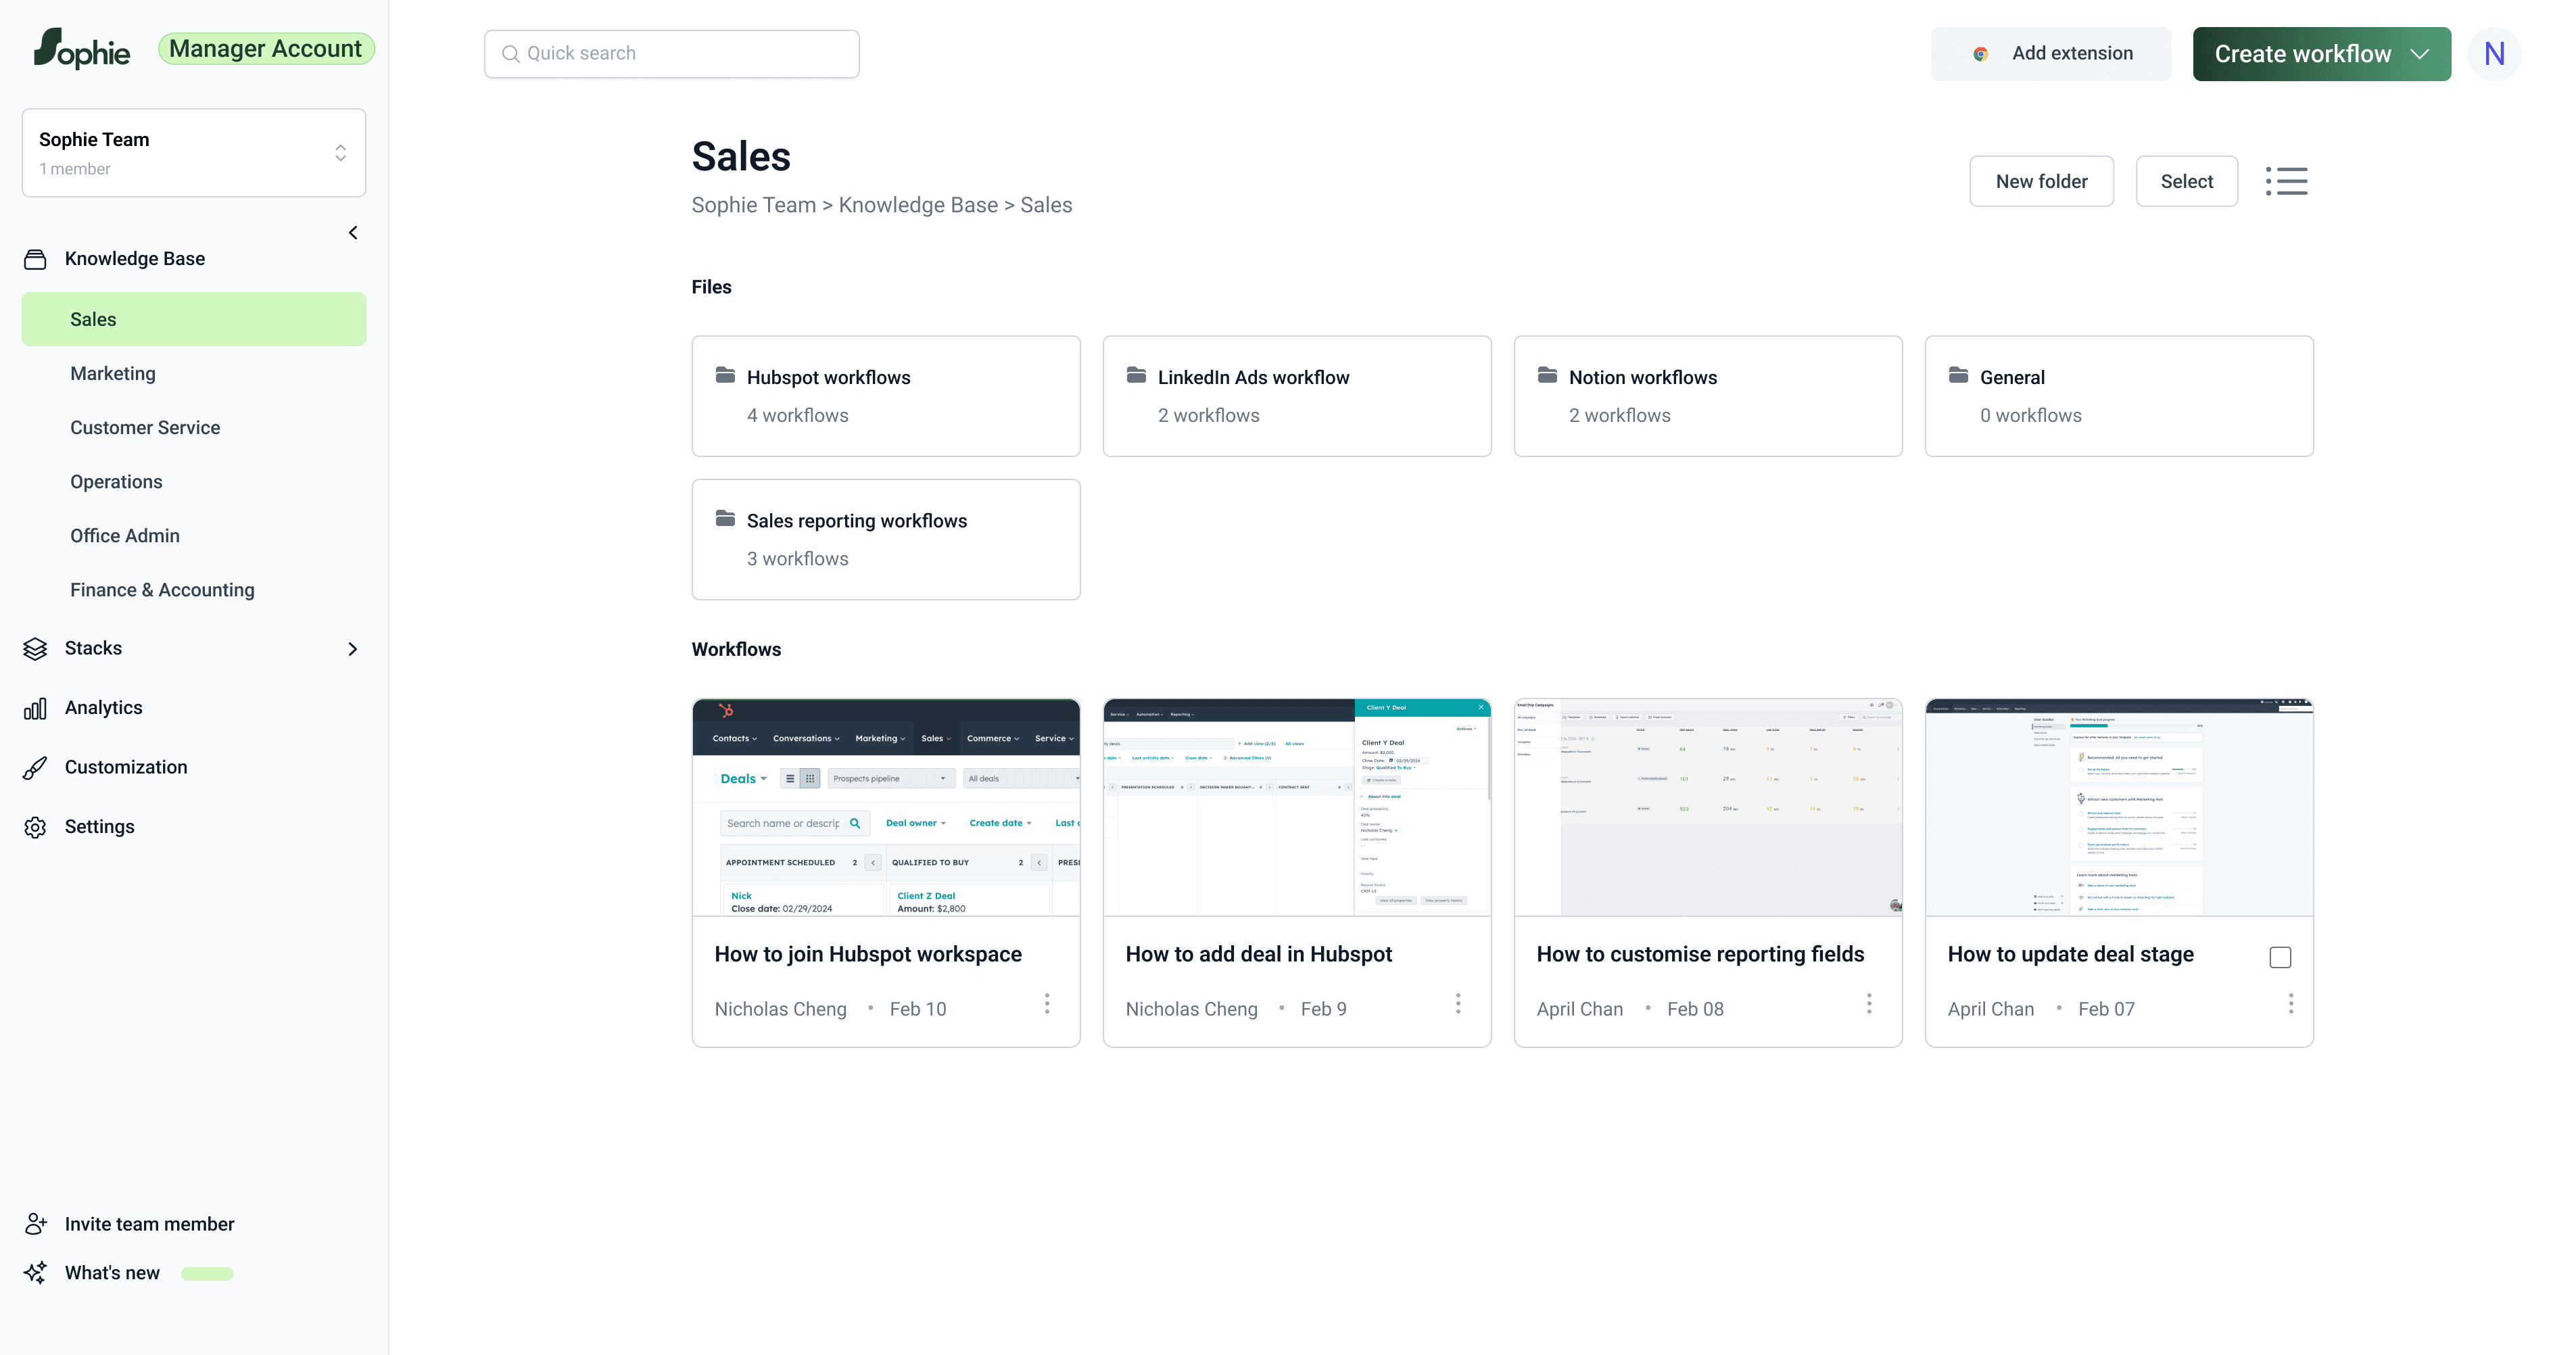Click the What's new sparkle icon
2576x1355 pixels.
click(35, 1273)
